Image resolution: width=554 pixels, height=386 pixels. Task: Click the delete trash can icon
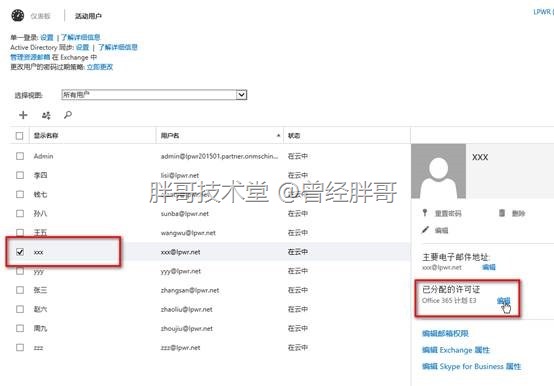[x=502, y=213]
